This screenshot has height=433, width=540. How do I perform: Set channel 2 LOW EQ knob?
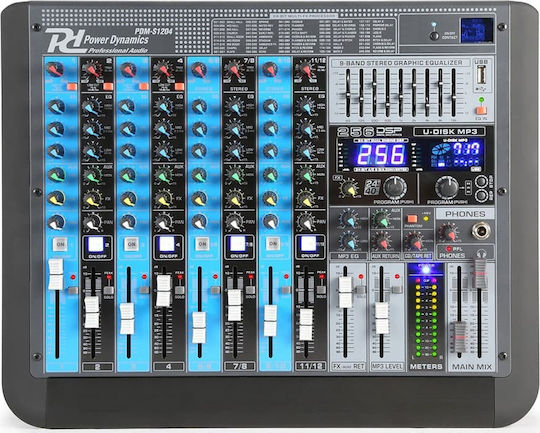pos(92,152)
